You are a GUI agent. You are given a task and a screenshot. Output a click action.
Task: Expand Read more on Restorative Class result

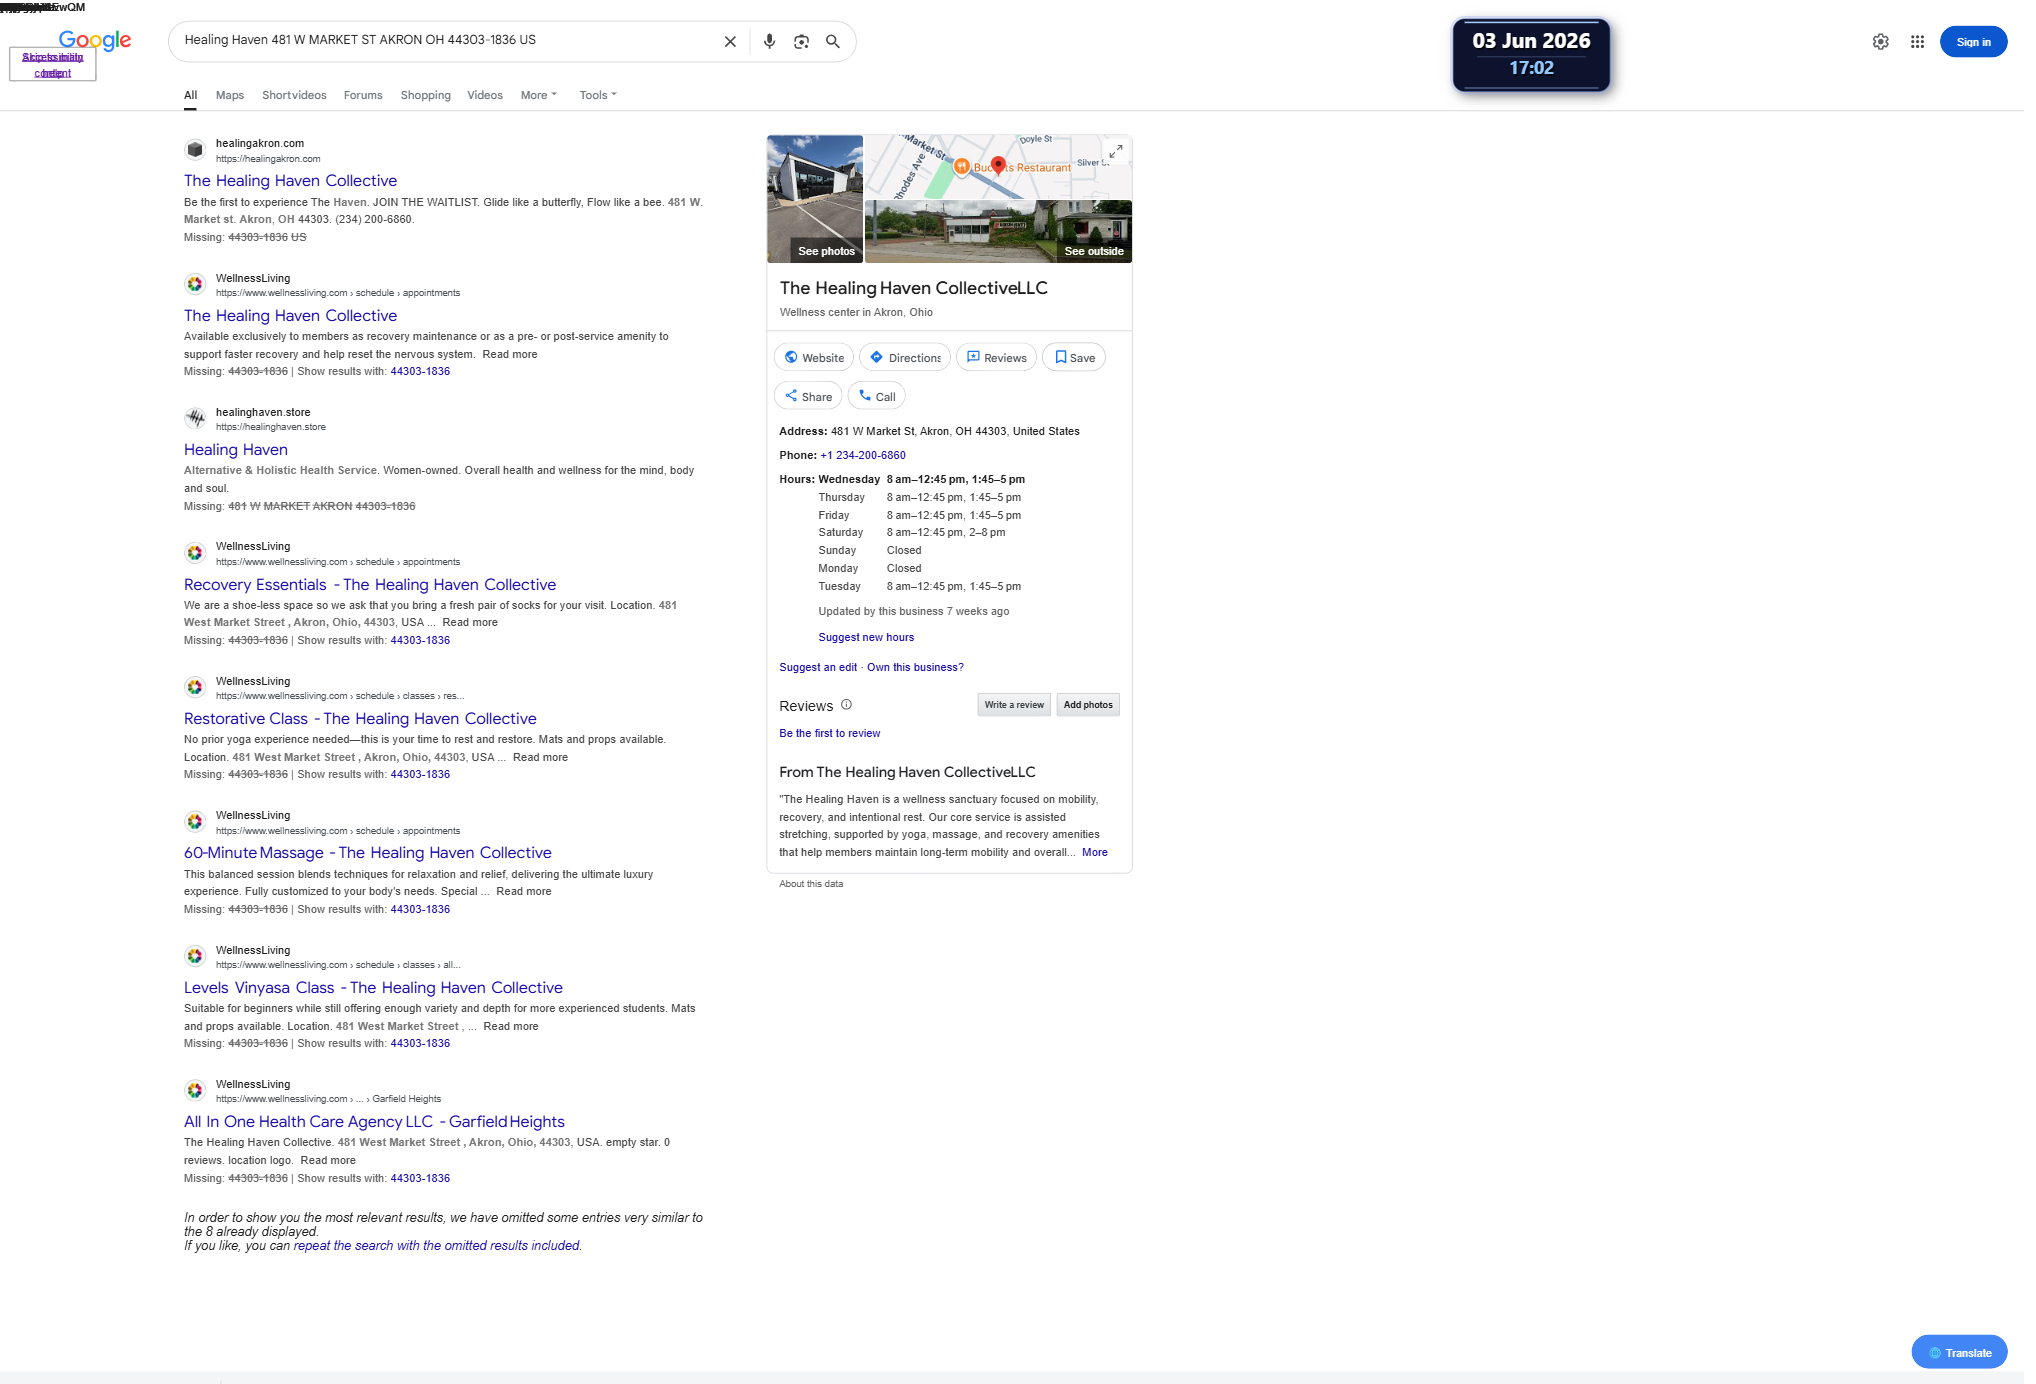540,757
